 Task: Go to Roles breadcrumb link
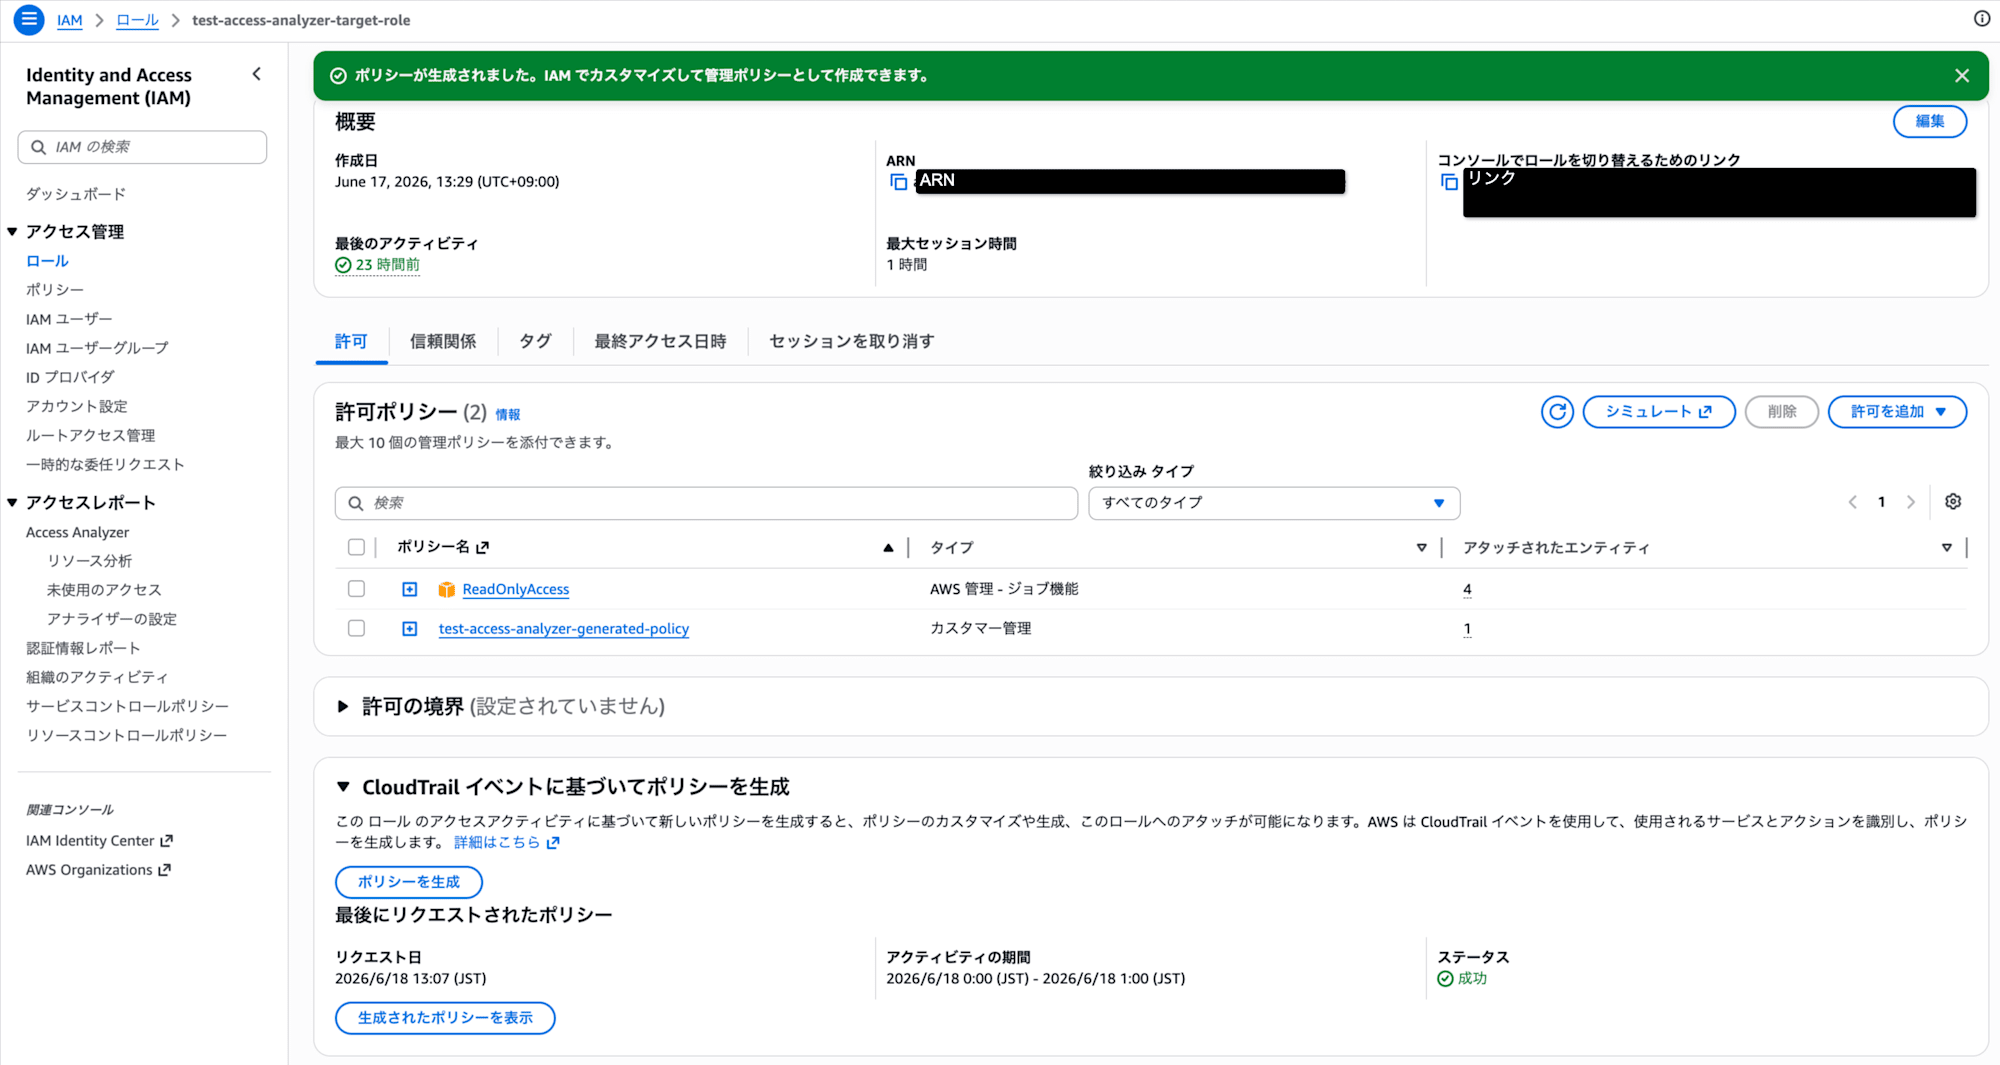[x=138, y=20]
